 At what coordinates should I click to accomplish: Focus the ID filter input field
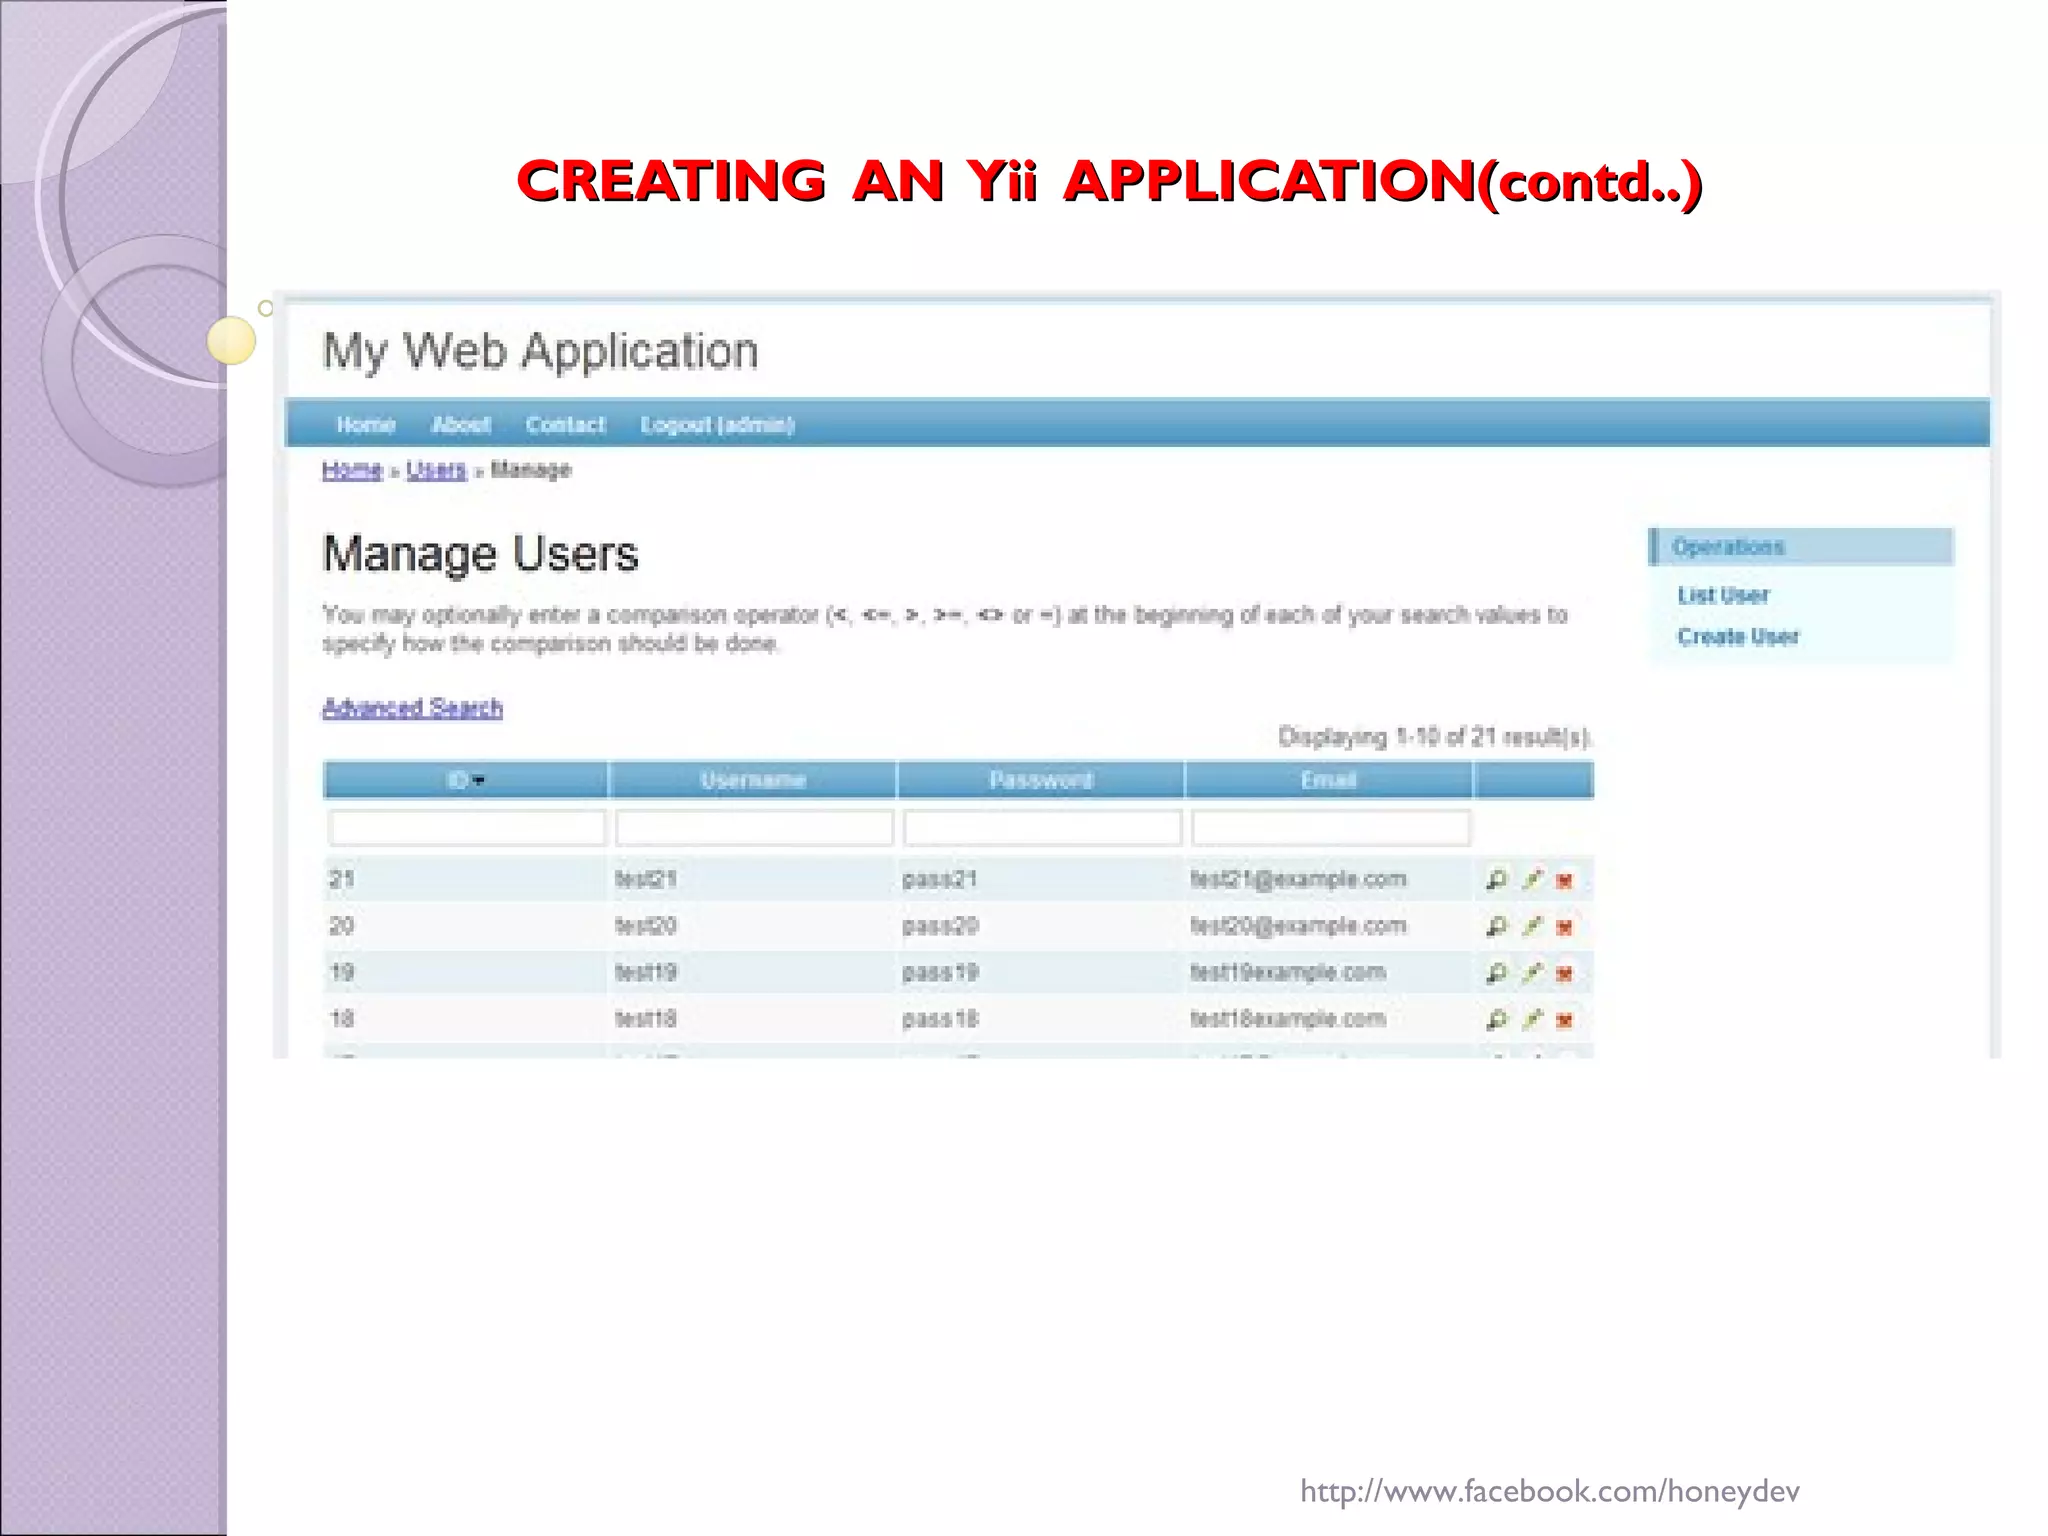click(x=467, y=828)
